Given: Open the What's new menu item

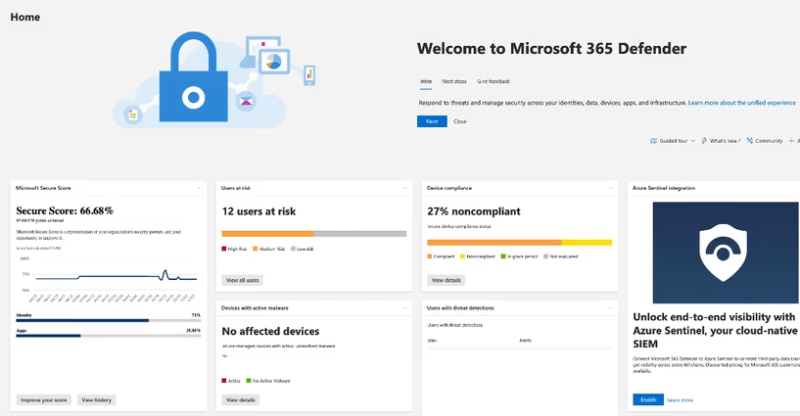Looking at the screenshot, I should point(720,141).
